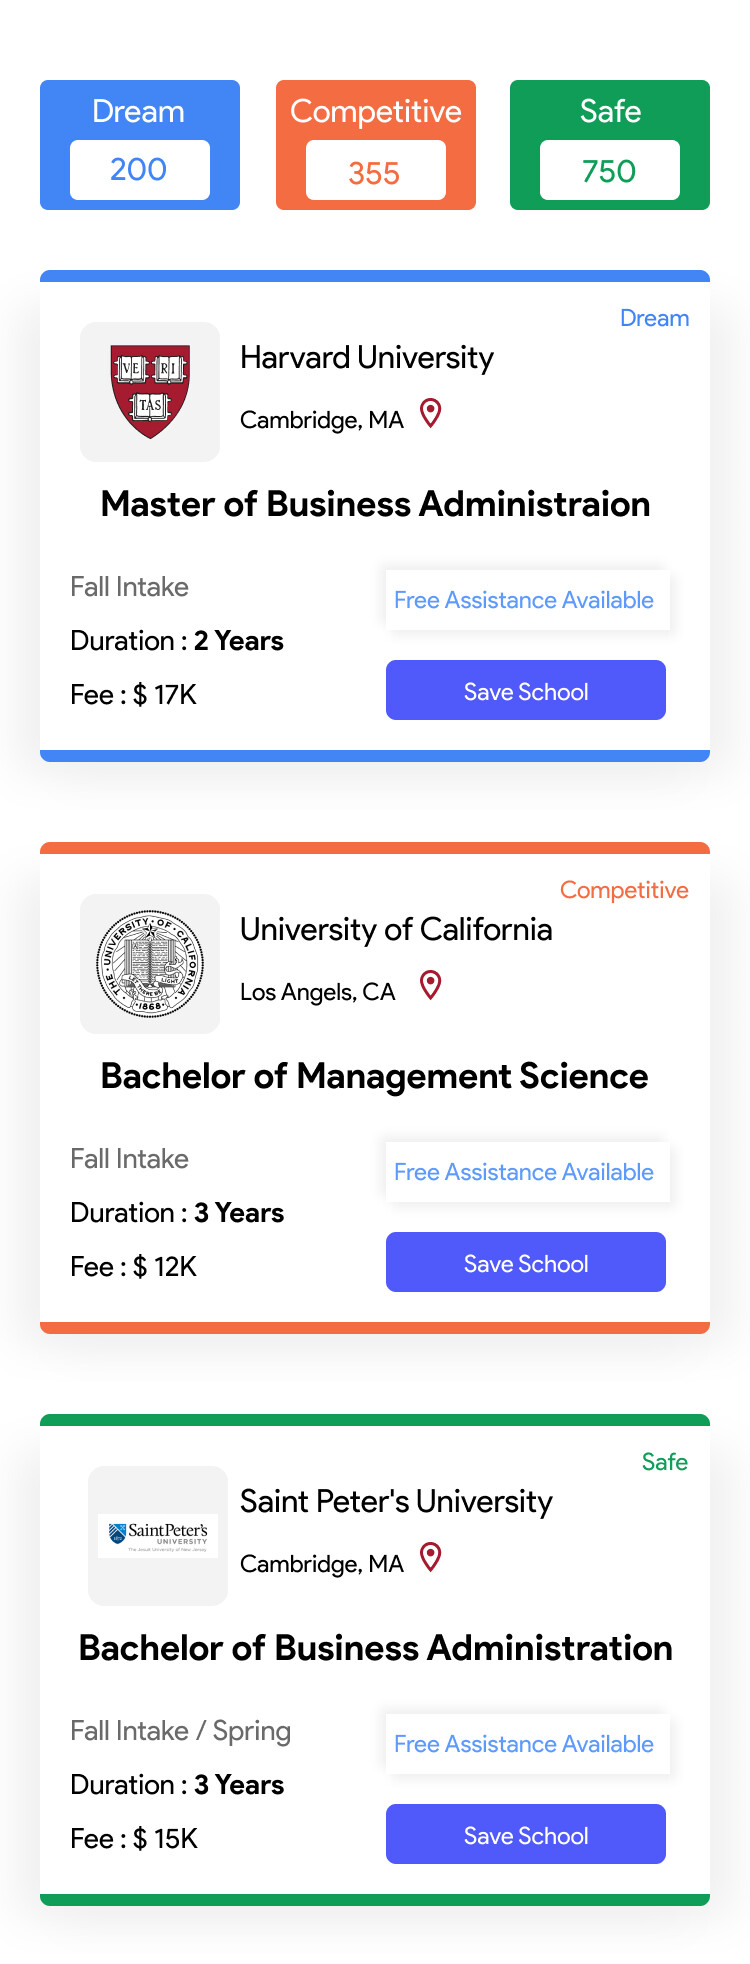Open Master of Business Administraion program title

375,504
